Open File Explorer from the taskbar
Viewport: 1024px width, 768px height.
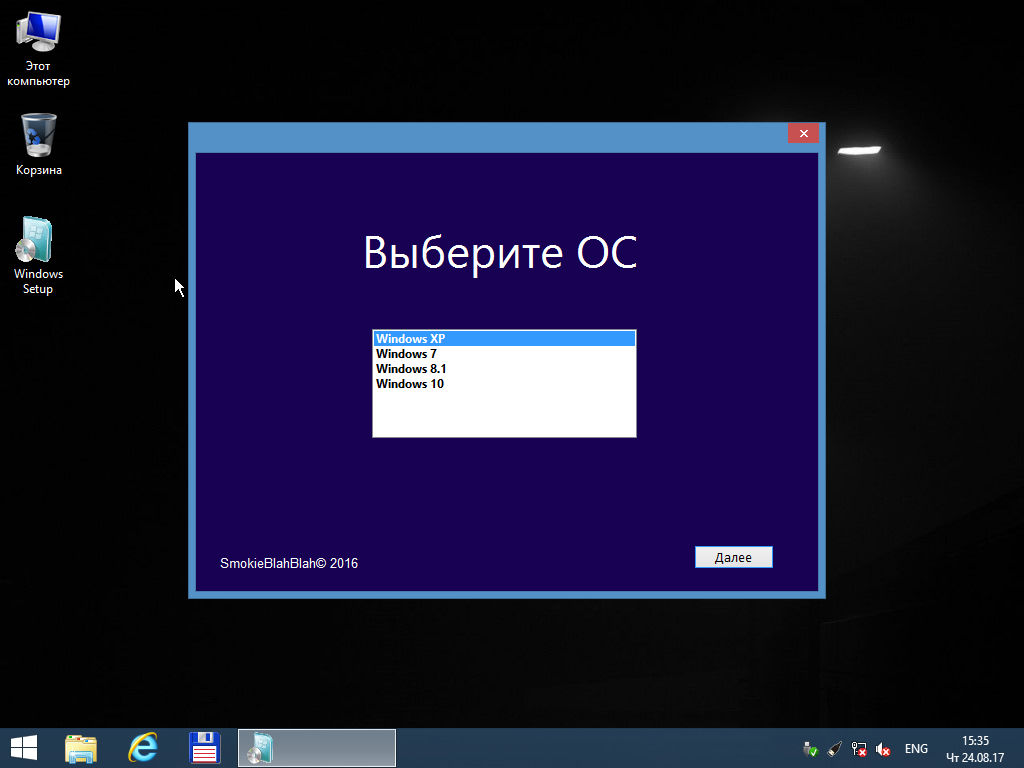80,747
